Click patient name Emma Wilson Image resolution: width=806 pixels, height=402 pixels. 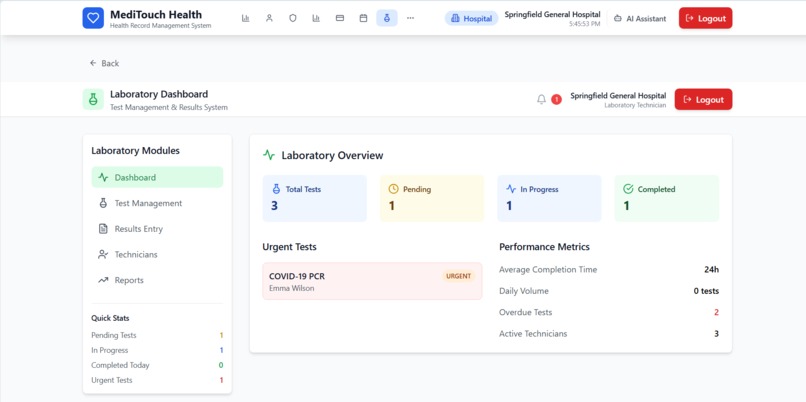tap(291, 288)
